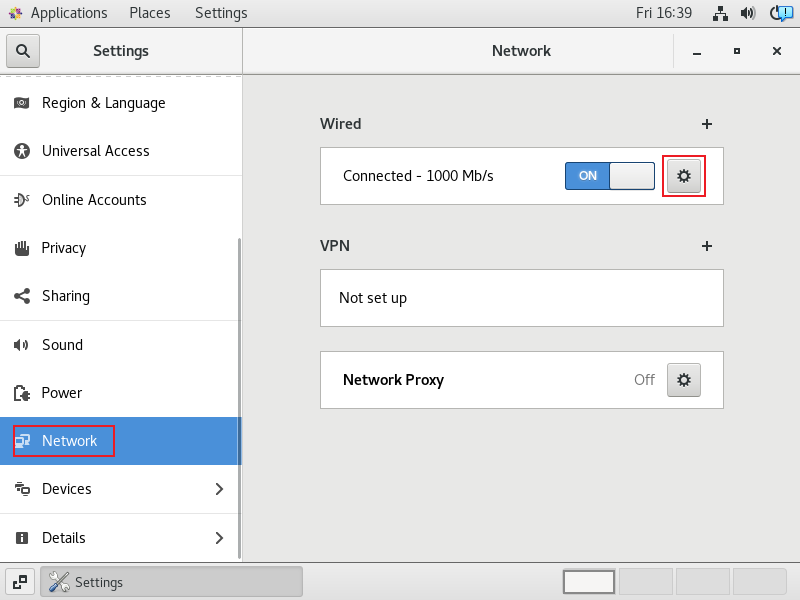800x600 pixels.
Task: Click the Details info icon
Action: (x=21, y=538)
